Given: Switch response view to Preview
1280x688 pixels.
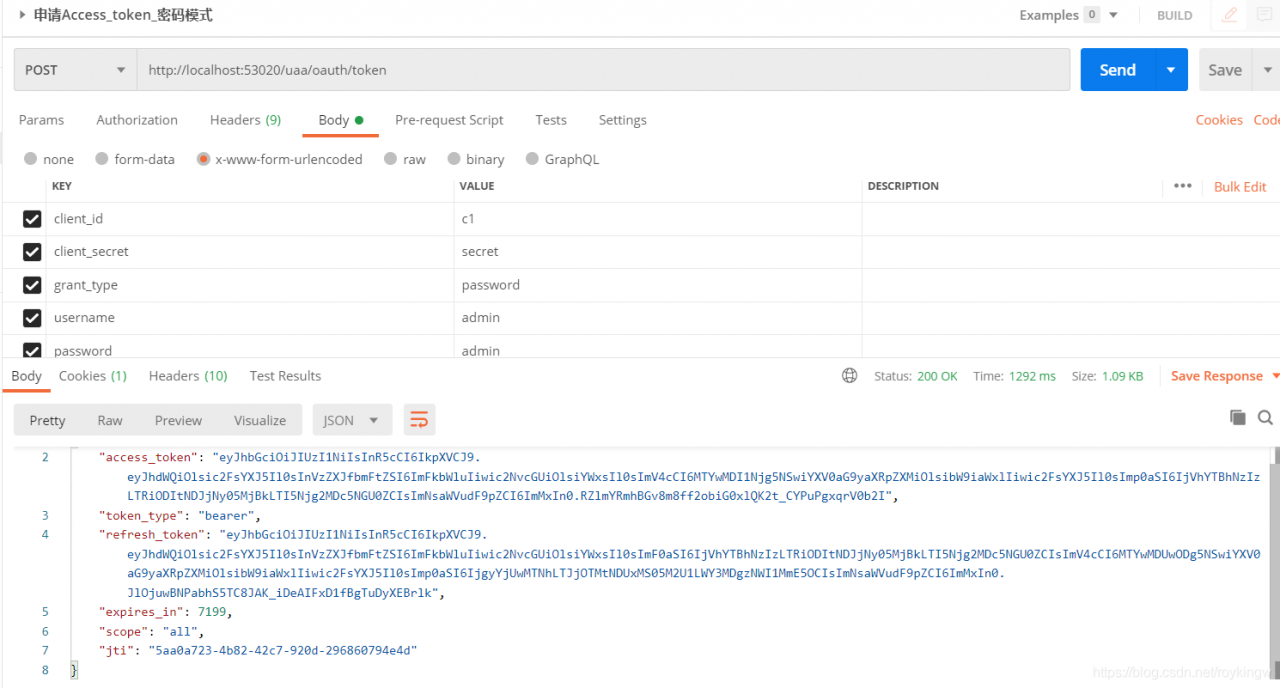Looking at the screenshot, I should pyautogui.click(x=178, y=420).
